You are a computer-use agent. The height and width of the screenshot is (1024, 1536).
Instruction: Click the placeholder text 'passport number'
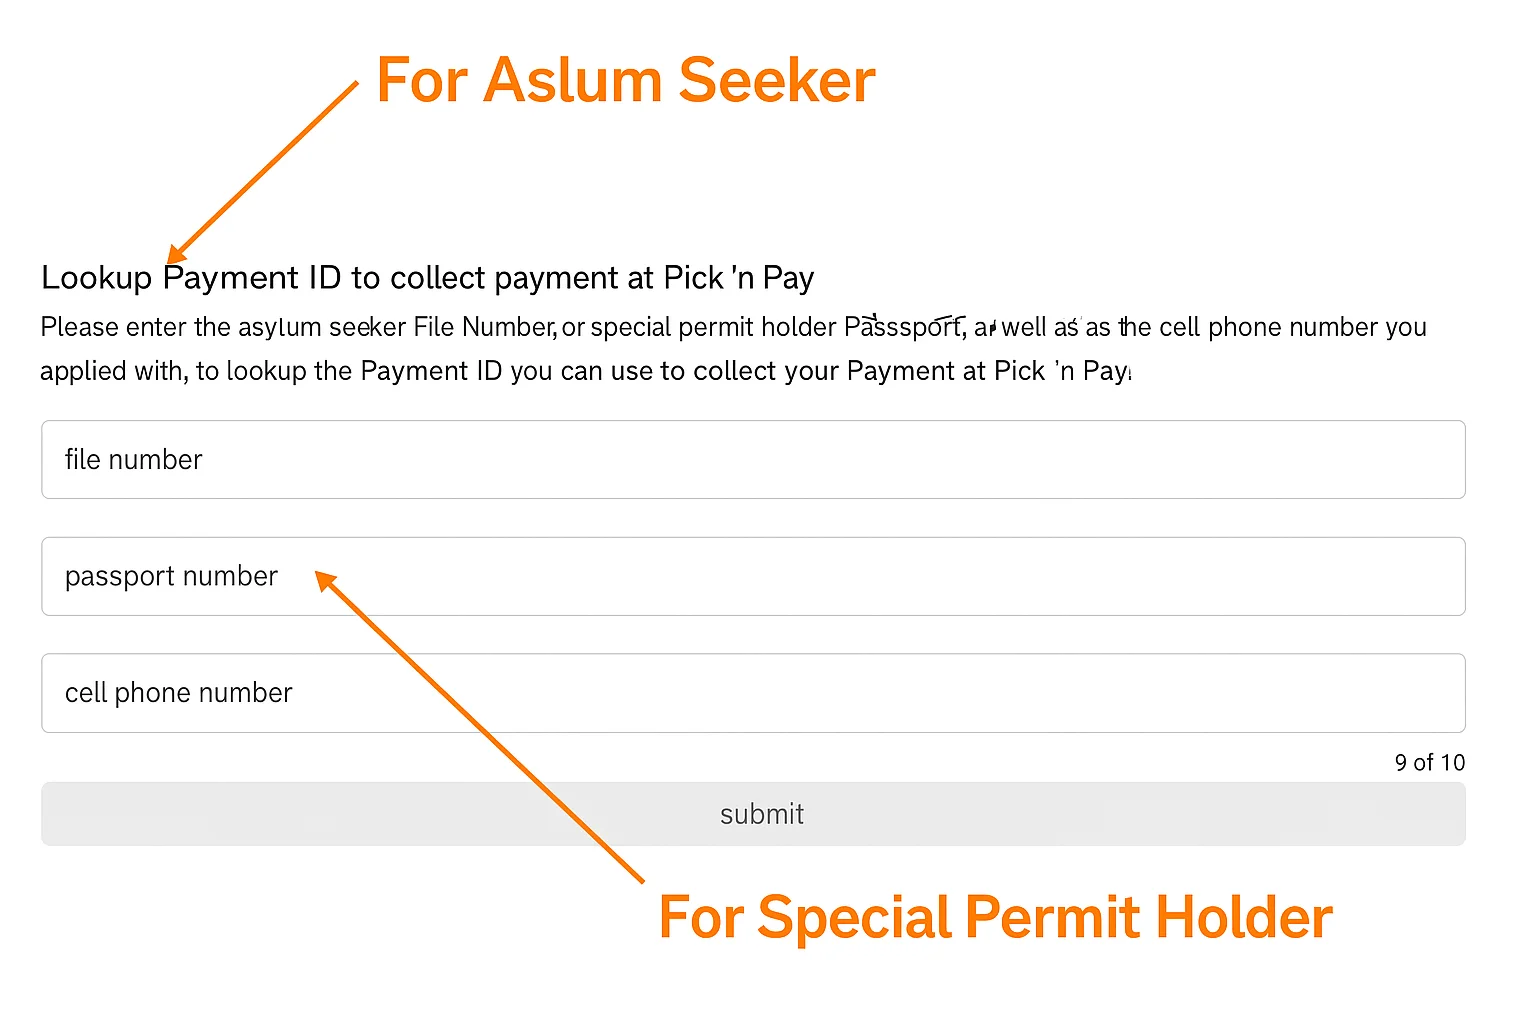pos(171,576)
